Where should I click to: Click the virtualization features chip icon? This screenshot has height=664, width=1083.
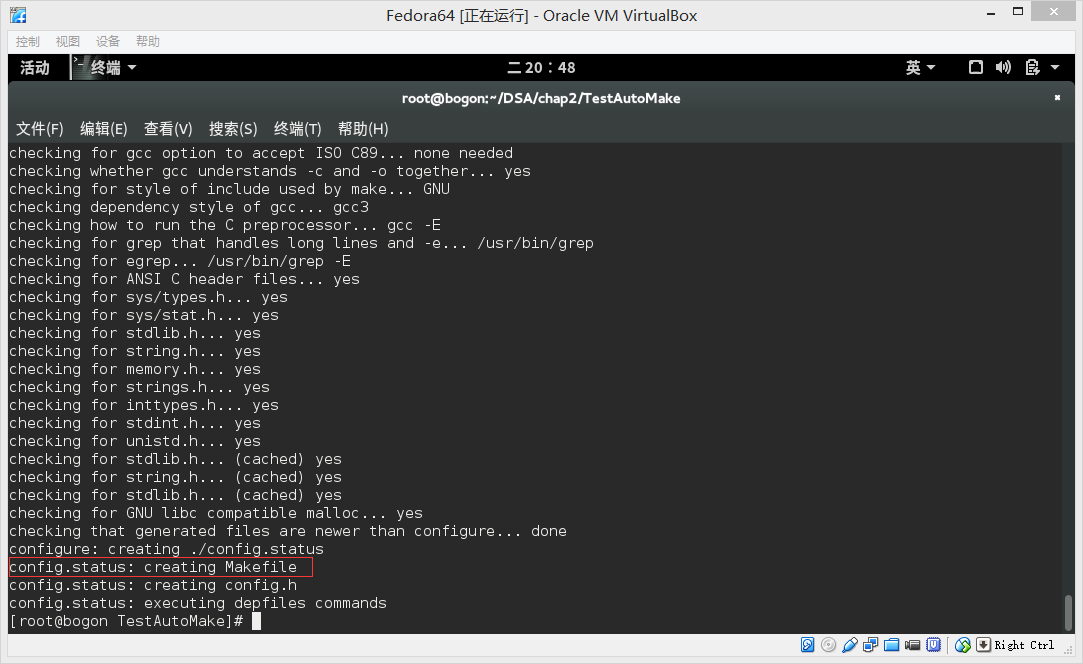pos(934,645)
